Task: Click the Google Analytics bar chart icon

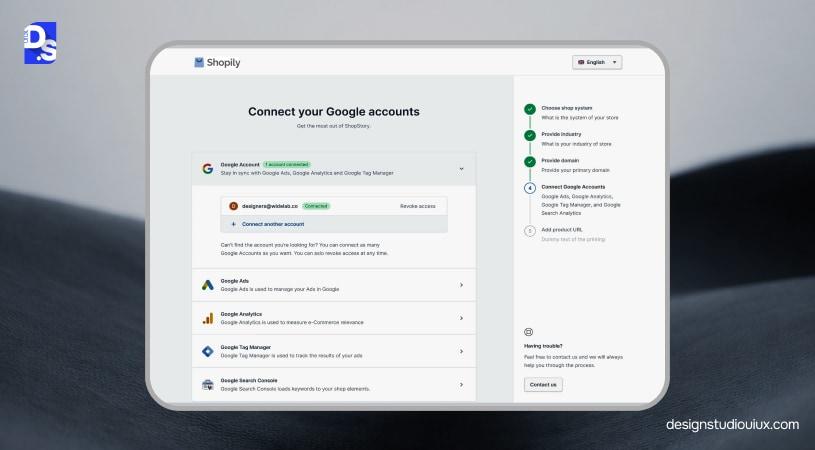Action: pyautogui.click(x=207, y=318)
